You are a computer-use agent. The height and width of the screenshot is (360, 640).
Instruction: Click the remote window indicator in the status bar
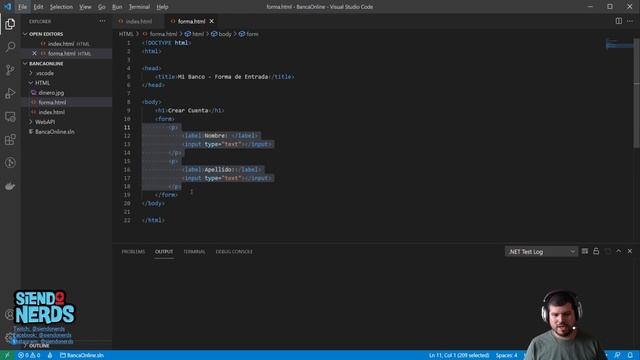[7, 355]
